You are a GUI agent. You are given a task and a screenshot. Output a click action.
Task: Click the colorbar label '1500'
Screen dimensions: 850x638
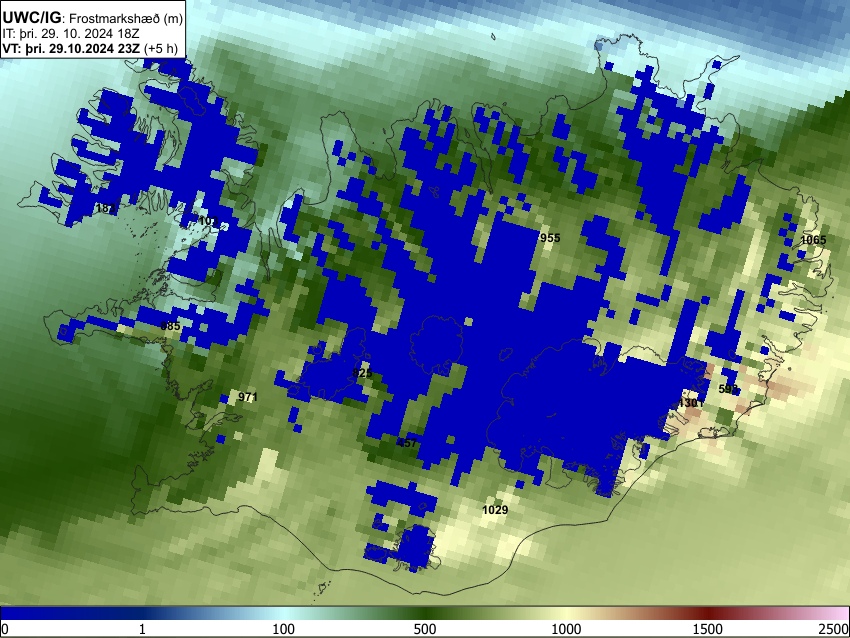(708, 629)
